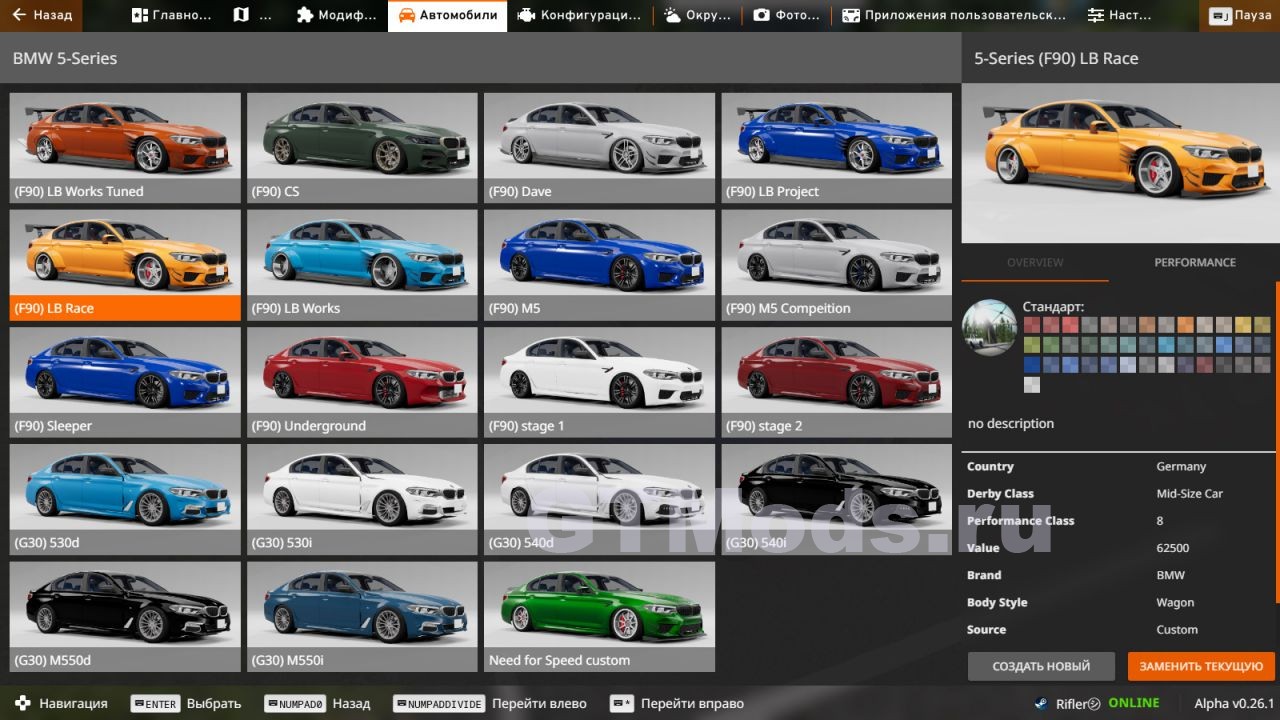Click the green ONLINE status
Screen dimensions: 1280x720
point(1134,703)
